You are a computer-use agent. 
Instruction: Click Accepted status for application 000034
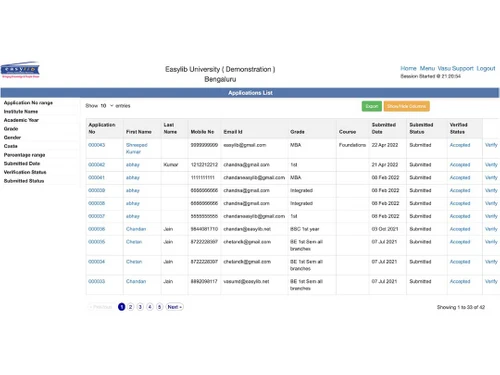(x=460, y=262)
